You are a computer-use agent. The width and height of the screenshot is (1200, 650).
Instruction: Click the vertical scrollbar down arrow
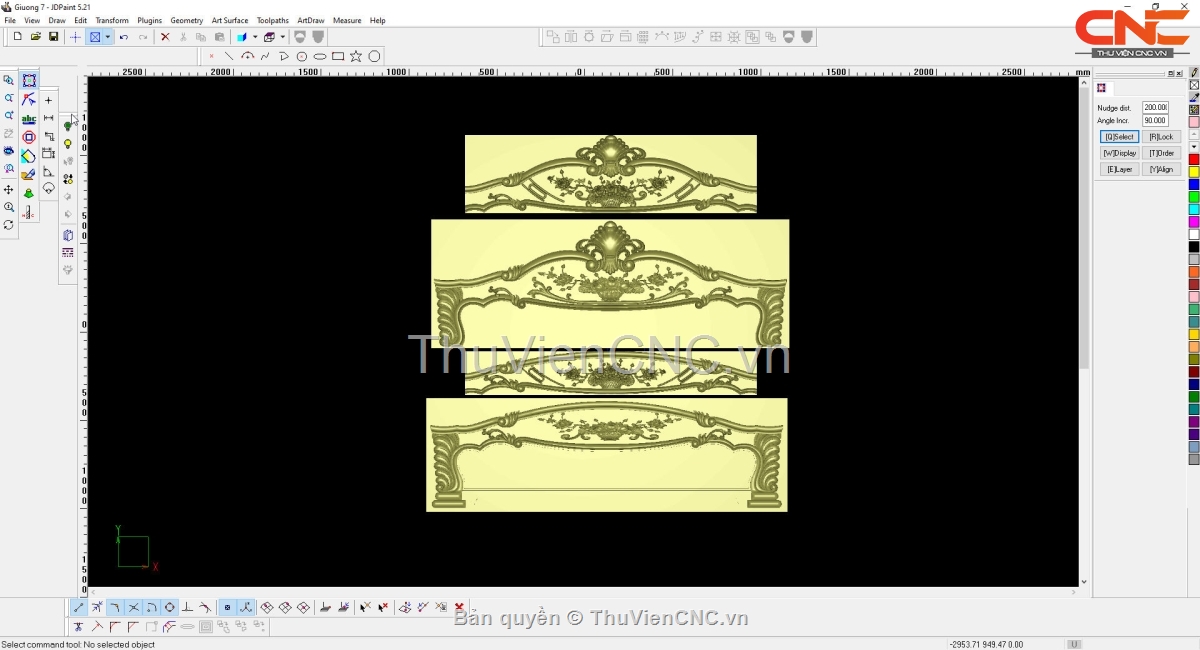pos(1084,581)
